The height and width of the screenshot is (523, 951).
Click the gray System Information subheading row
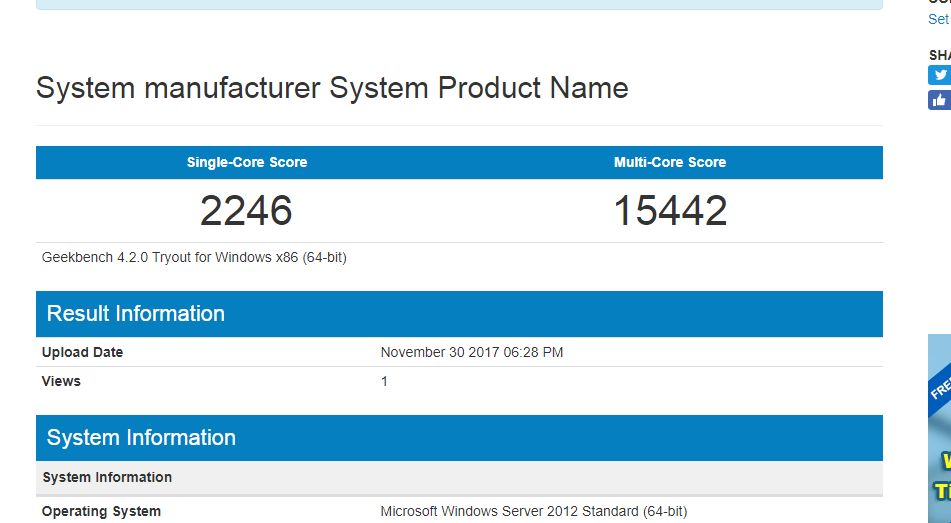point(107,477)
